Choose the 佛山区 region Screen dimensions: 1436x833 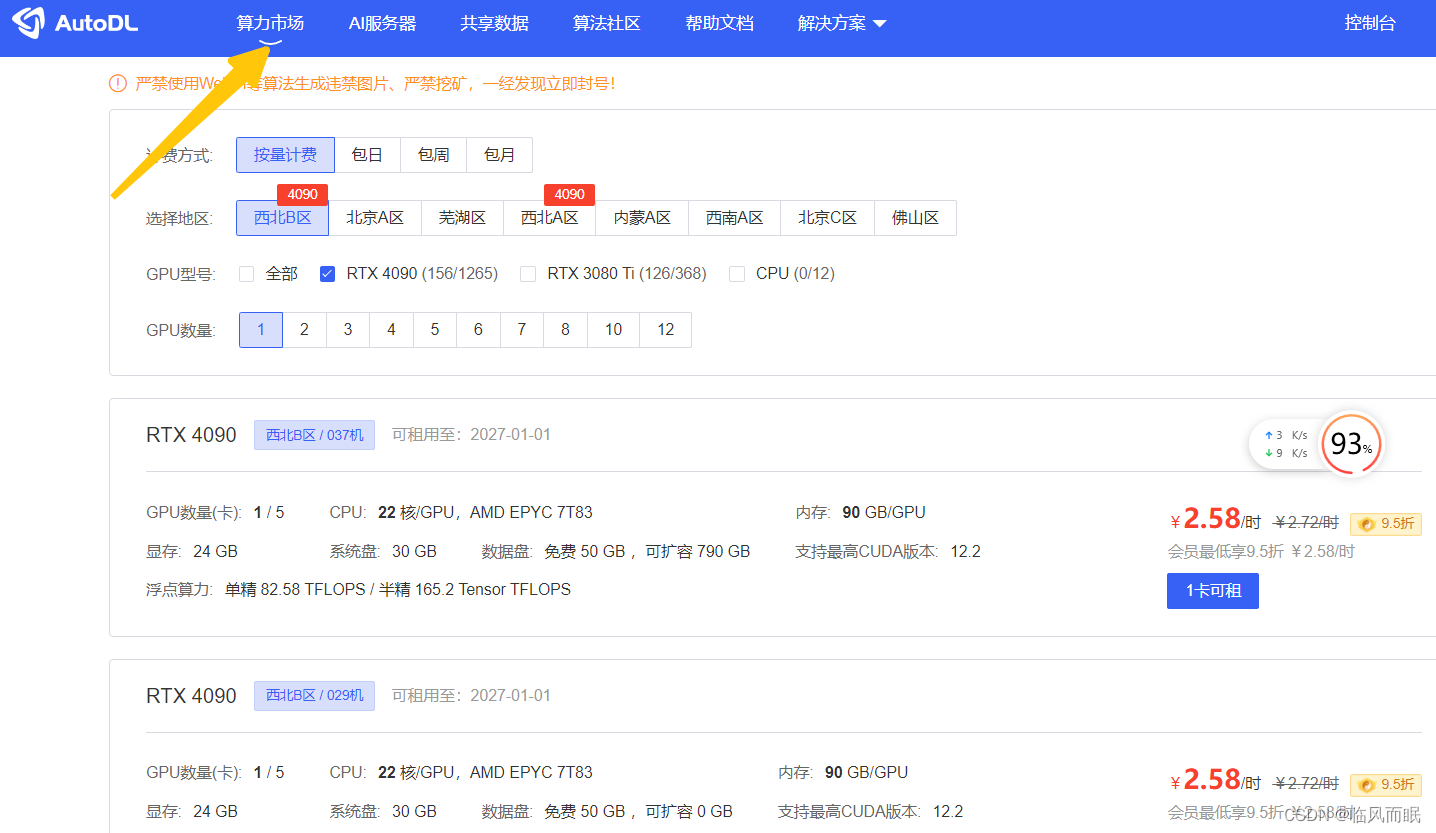pos(915,218)
